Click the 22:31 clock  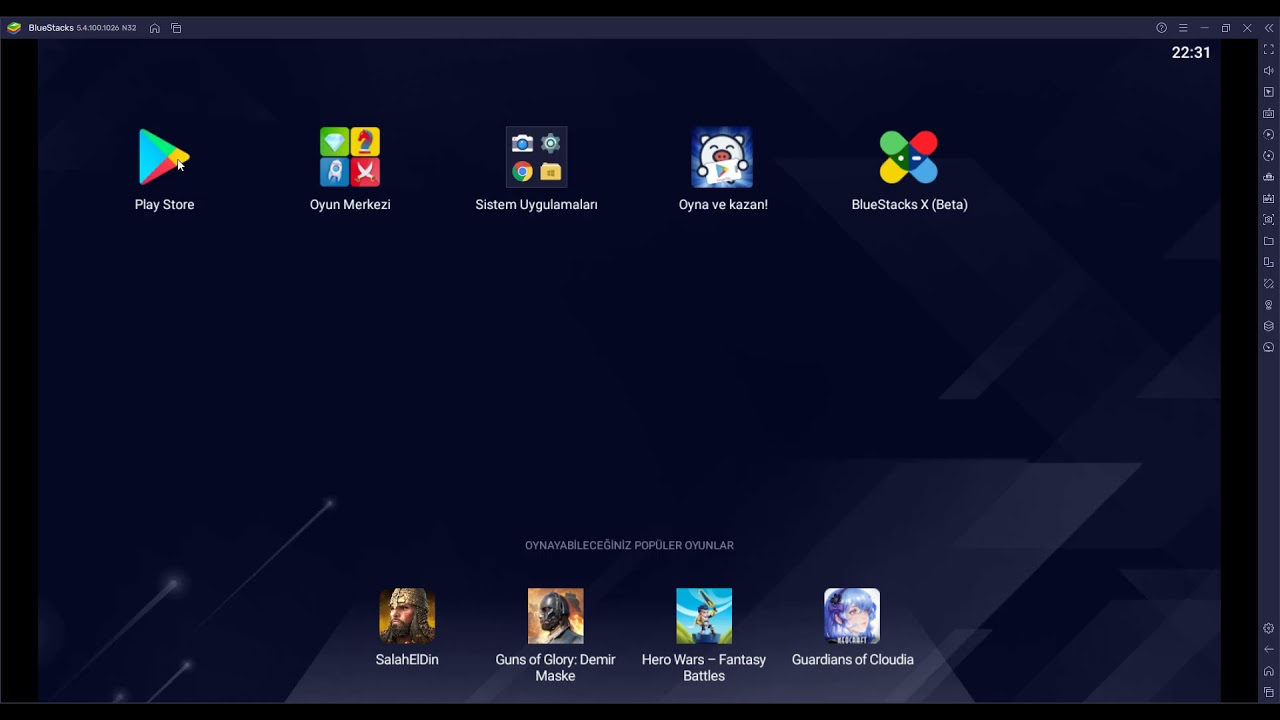tap(1191, 53)
